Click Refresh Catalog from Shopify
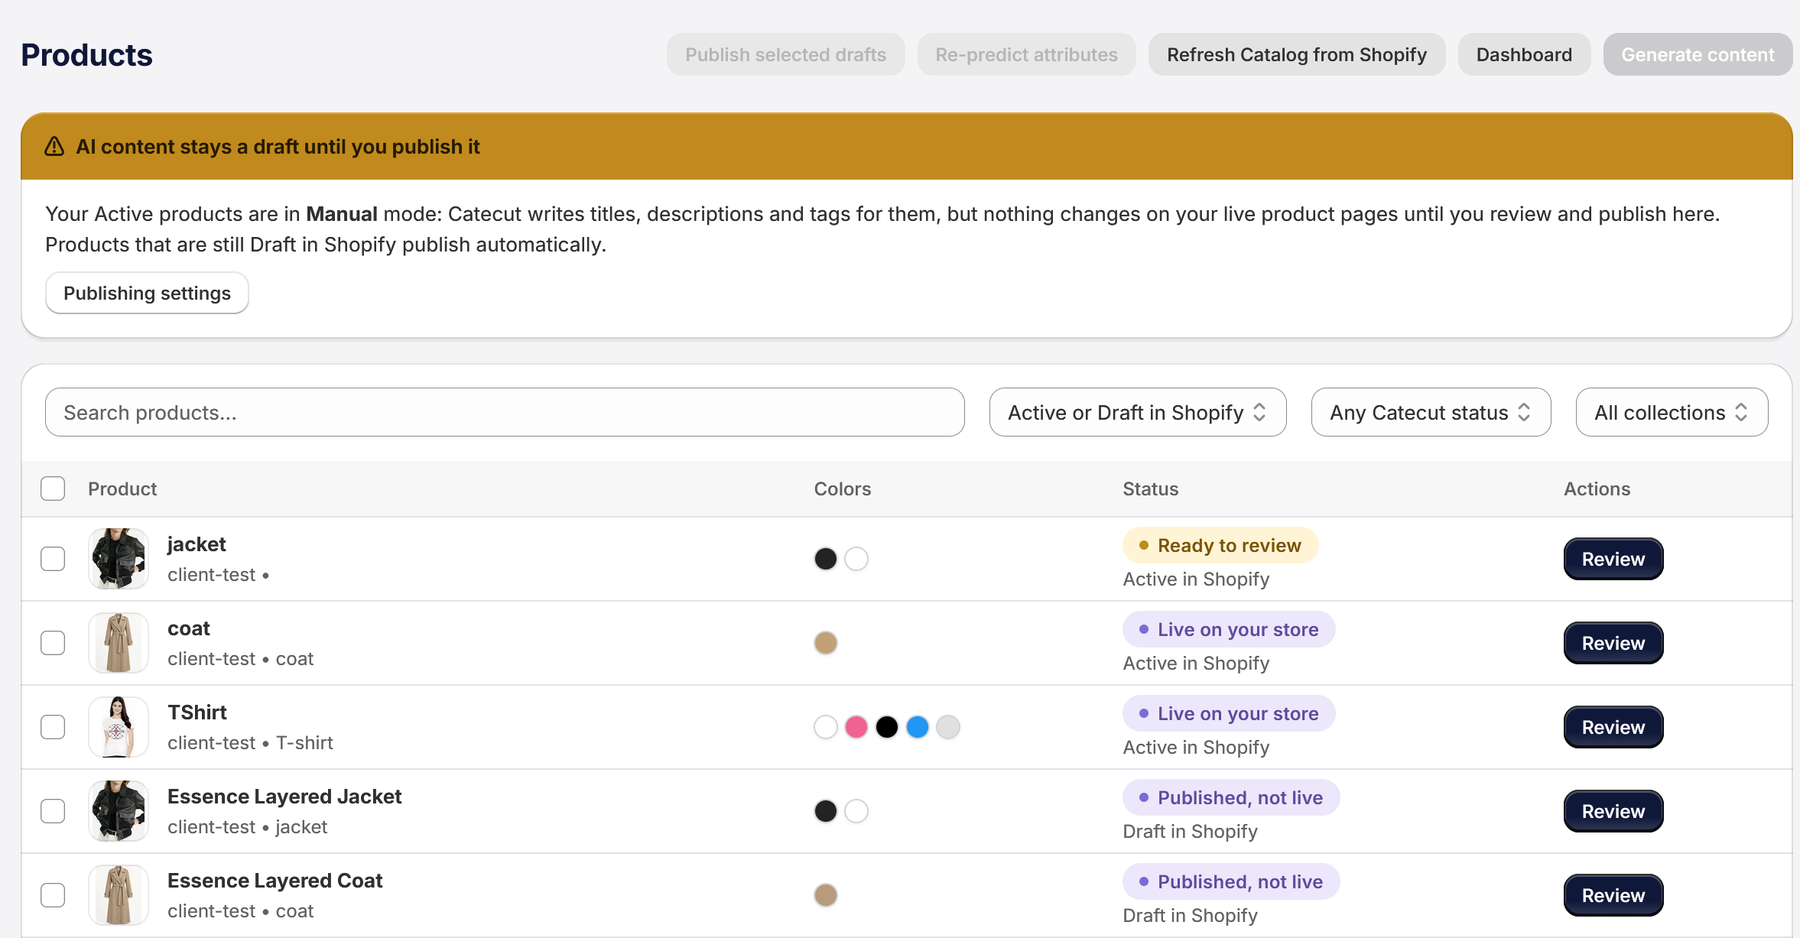Screen dimensions: 1800x938 1297,55
